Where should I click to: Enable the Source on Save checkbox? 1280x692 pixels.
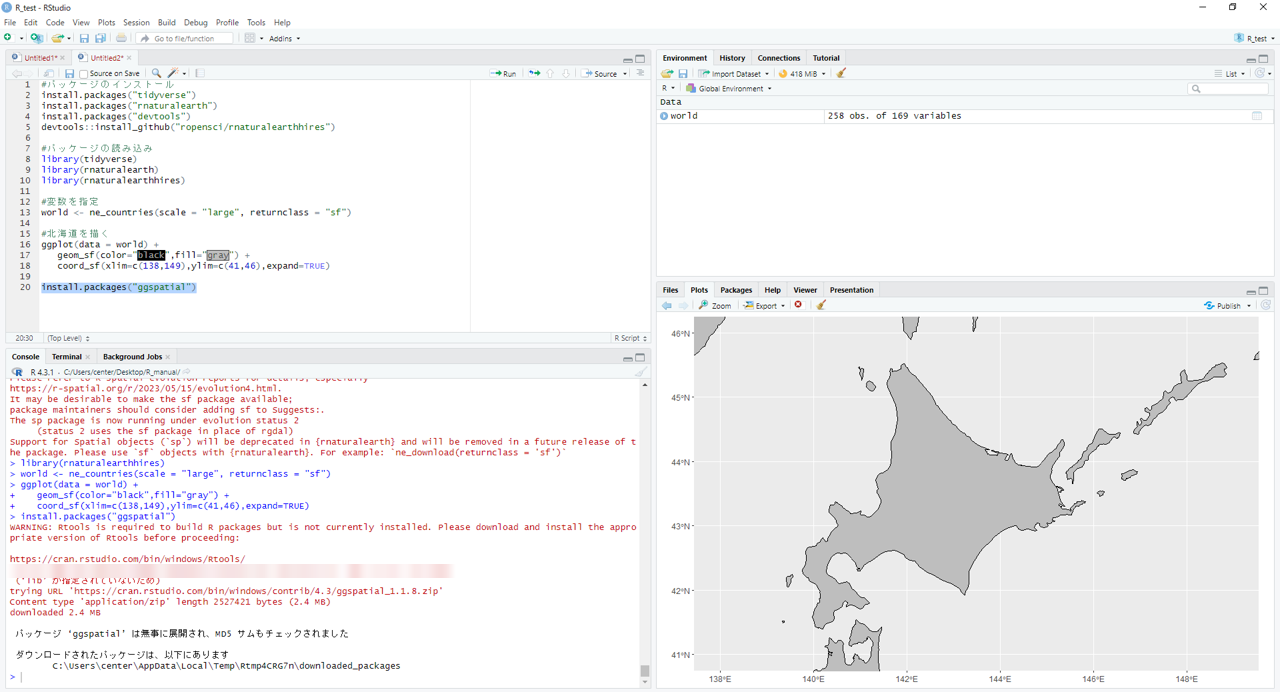click(85, 73)
